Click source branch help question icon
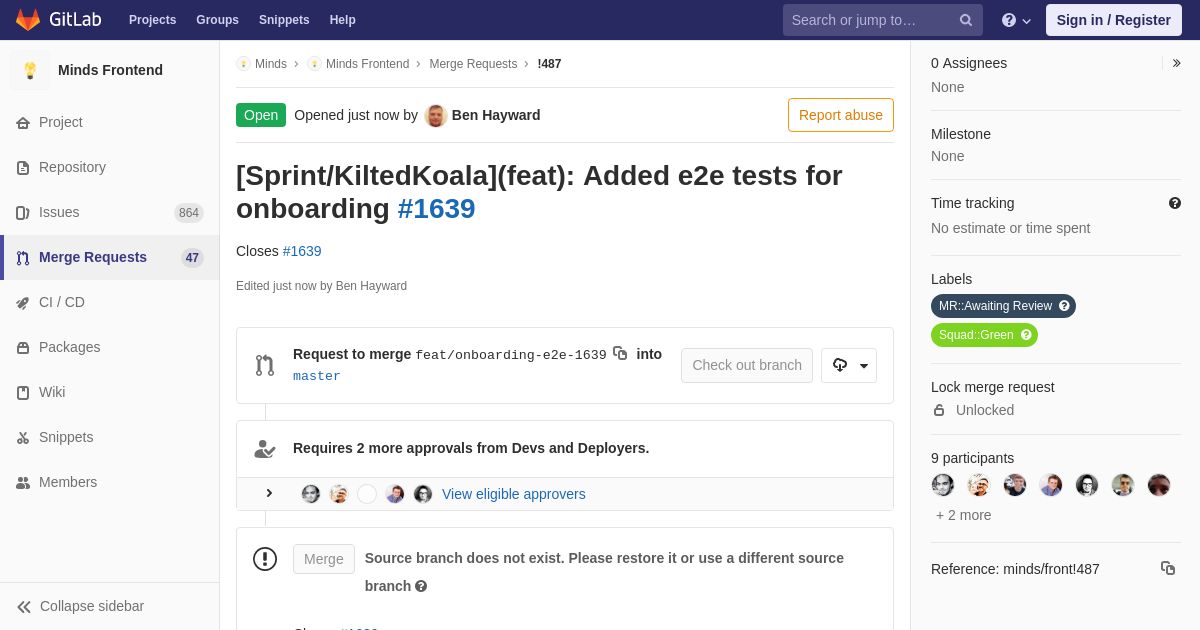 tap(421, 586)
